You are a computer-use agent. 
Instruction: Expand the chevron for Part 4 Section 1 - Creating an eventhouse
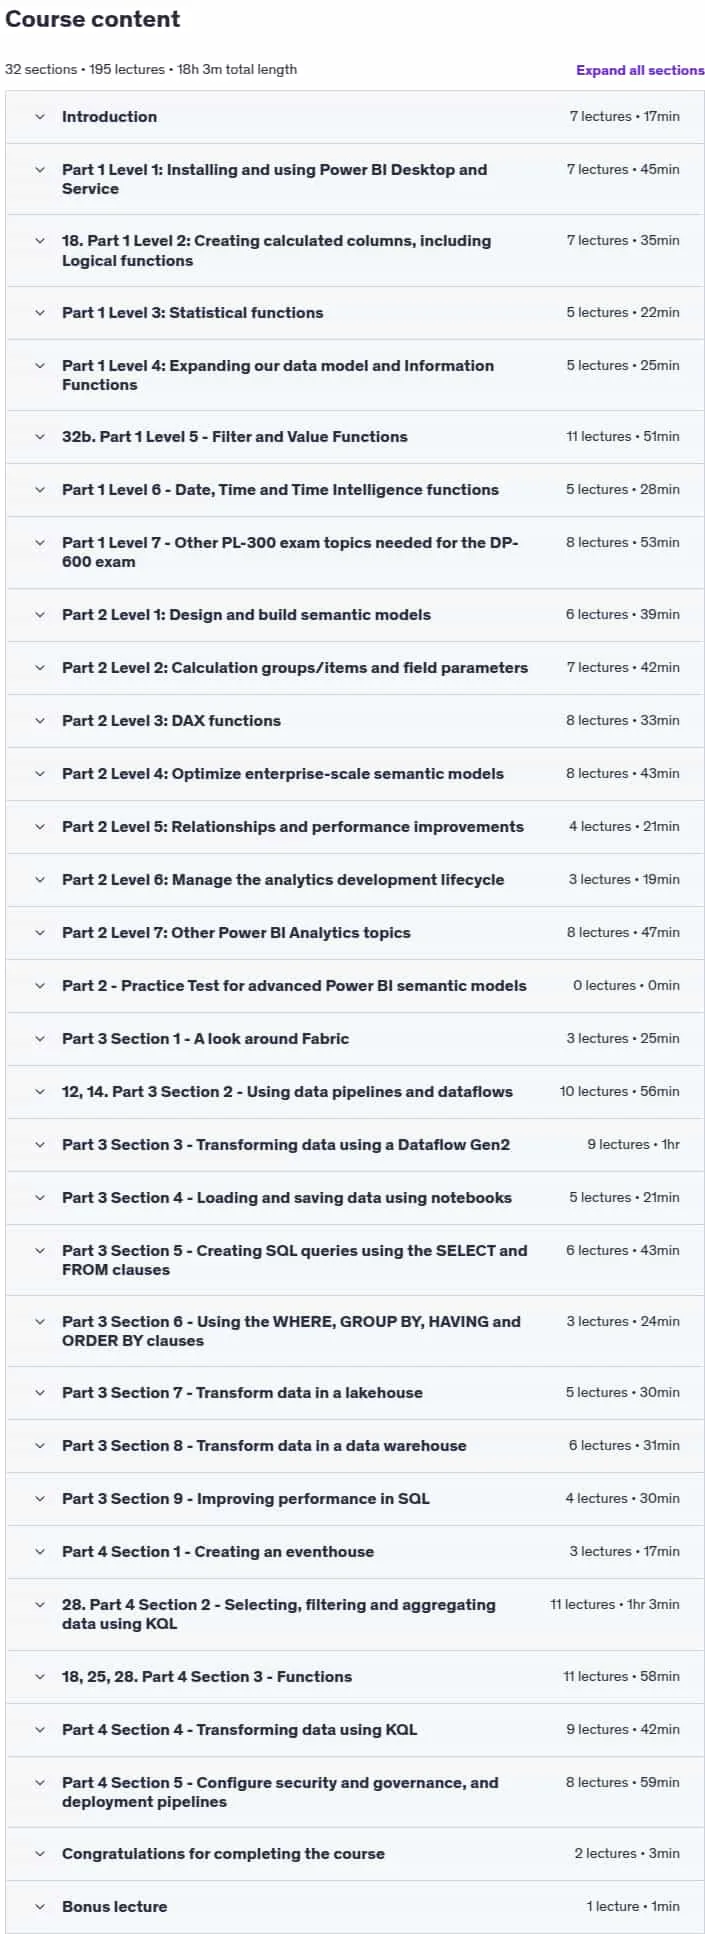[40, 1552]
